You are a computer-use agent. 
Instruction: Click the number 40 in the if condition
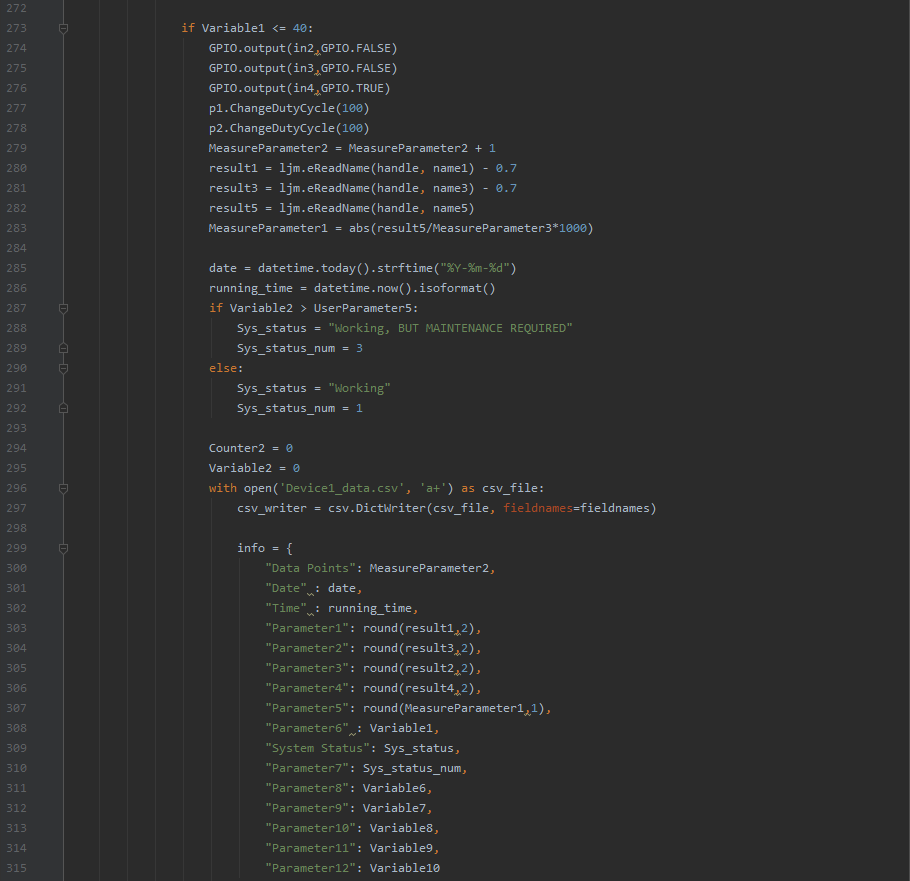(299, 28)
